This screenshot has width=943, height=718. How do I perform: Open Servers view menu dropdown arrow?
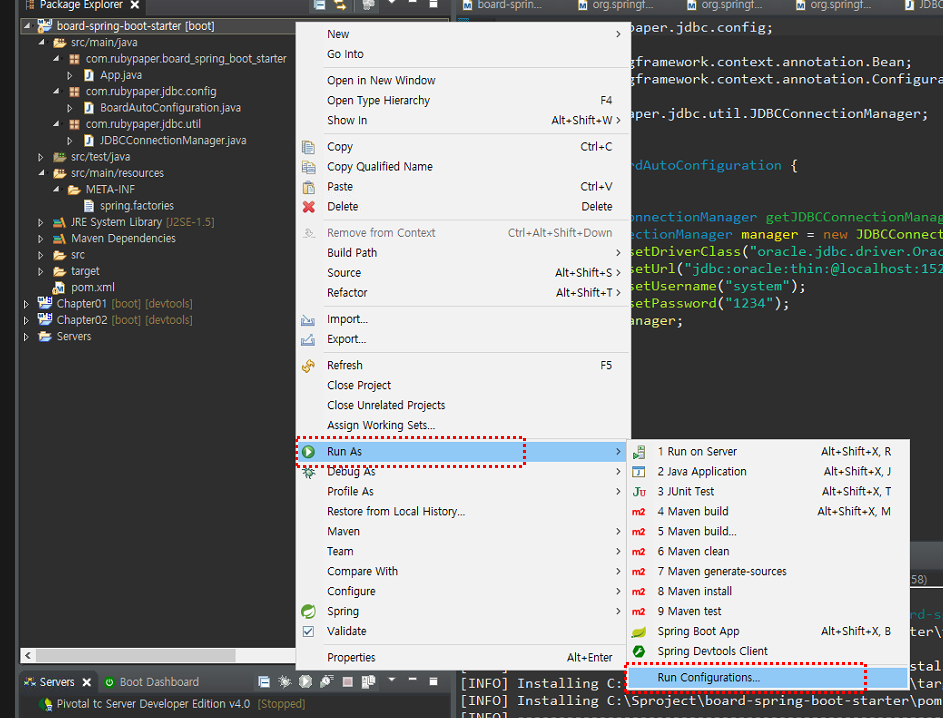[x=392, y=680]
